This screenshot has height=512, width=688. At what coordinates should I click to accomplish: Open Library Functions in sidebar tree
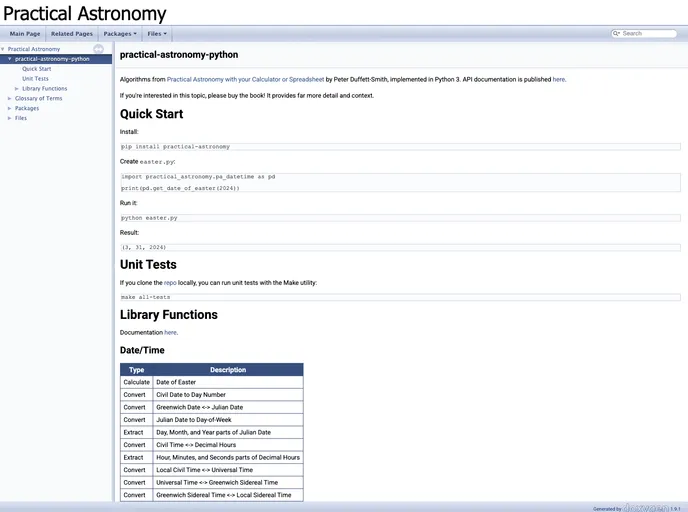point(45,89)
